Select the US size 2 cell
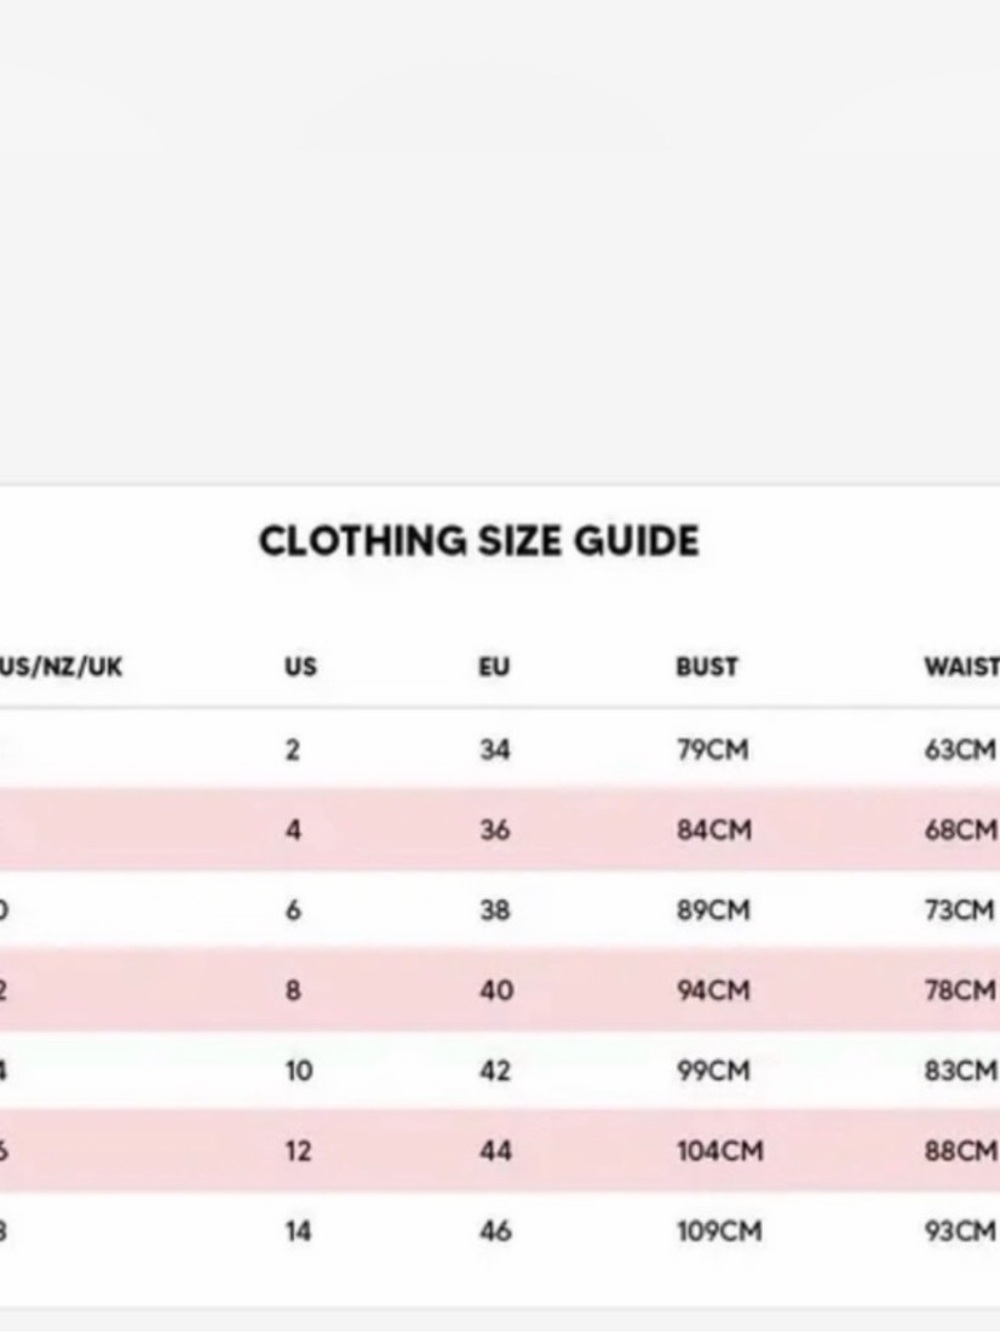 pyautogui.click(x=292, y=750)
